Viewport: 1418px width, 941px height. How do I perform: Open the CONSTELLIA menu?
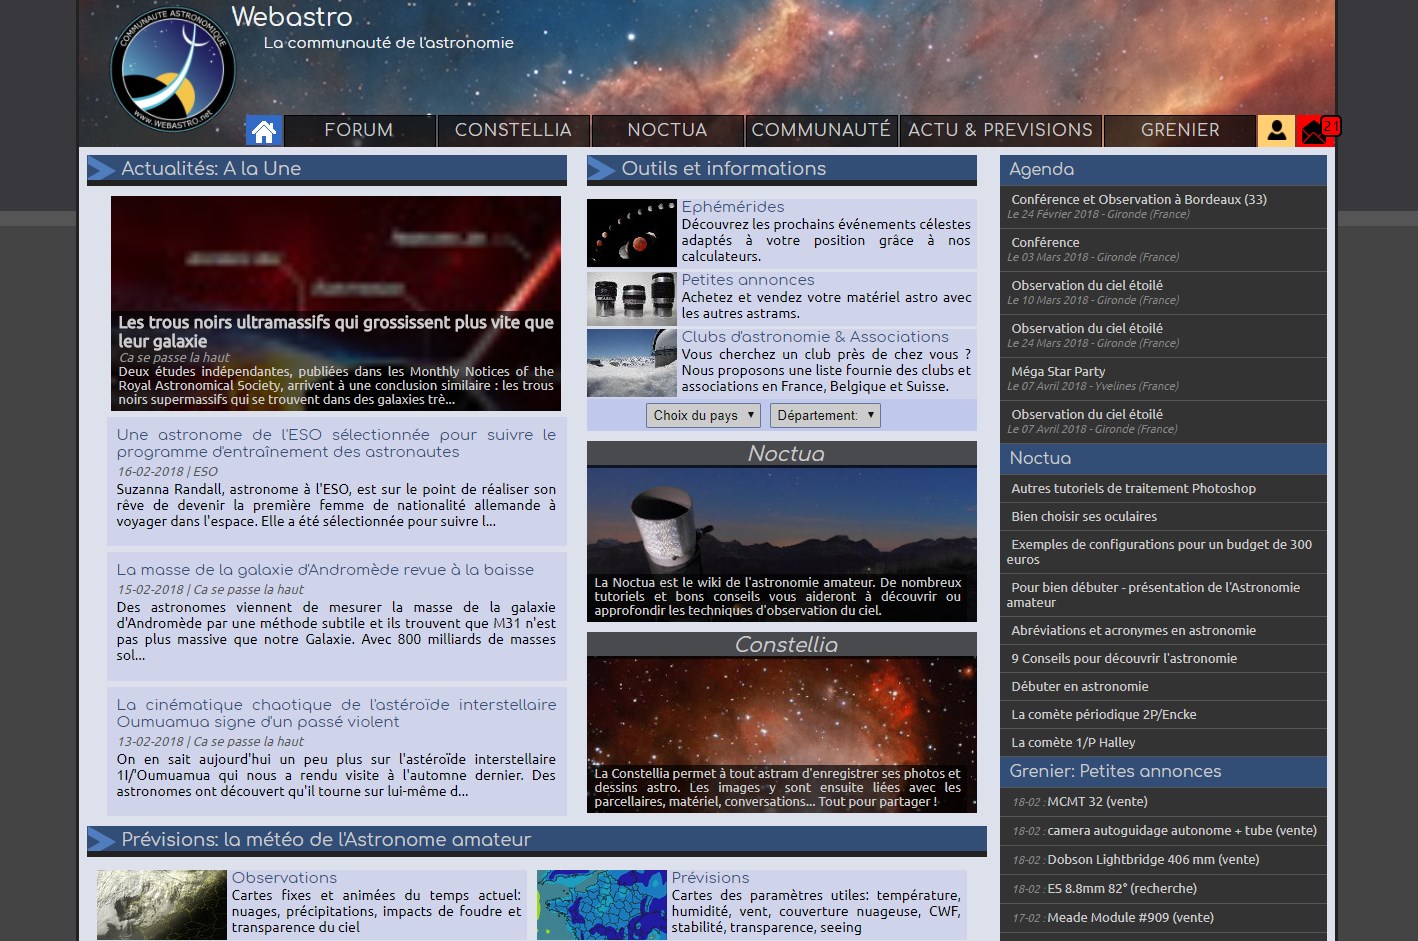513,131
